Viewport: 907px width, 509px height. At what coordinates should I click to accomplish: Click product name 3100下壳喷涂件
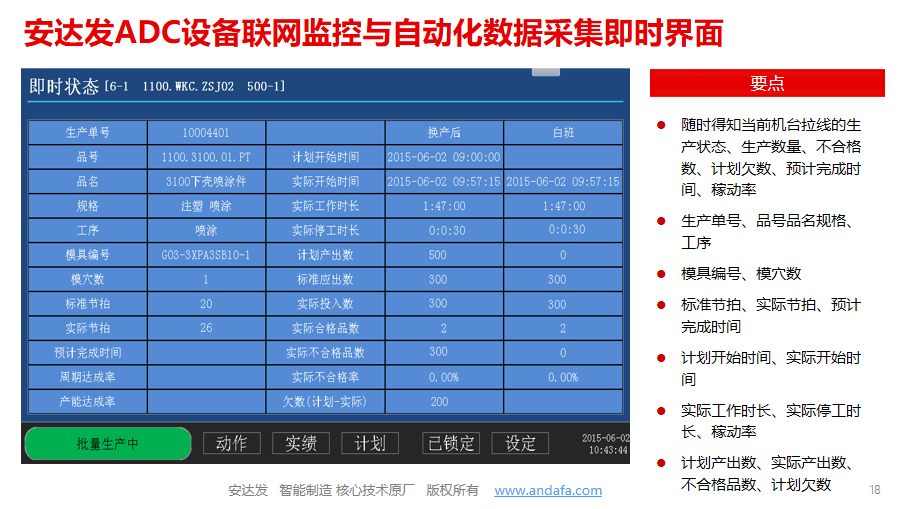pyautogui.click(x=206, y=182)
